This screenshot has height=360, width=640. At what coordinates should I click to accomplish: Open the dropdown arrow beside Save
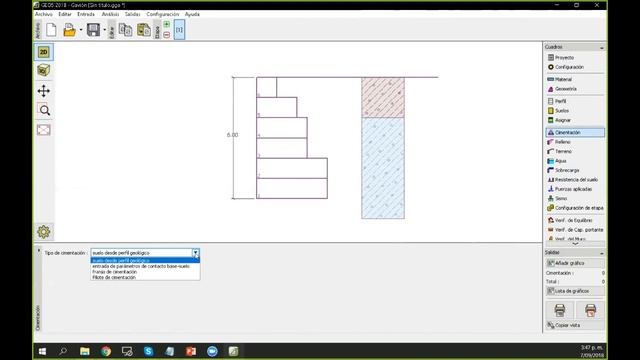pos(104,30)
